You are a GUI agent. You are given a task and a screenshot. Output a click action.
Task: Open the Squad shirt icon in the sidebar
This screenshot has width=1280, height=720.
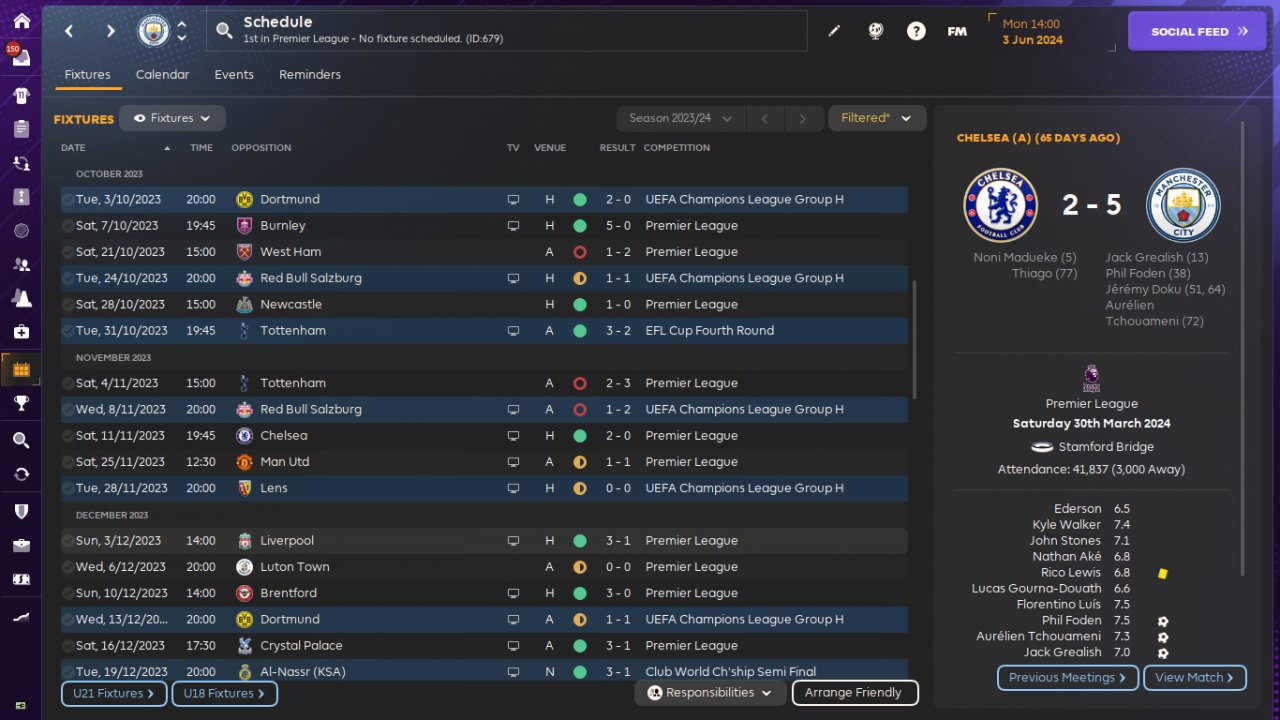[x=21, y=95]
